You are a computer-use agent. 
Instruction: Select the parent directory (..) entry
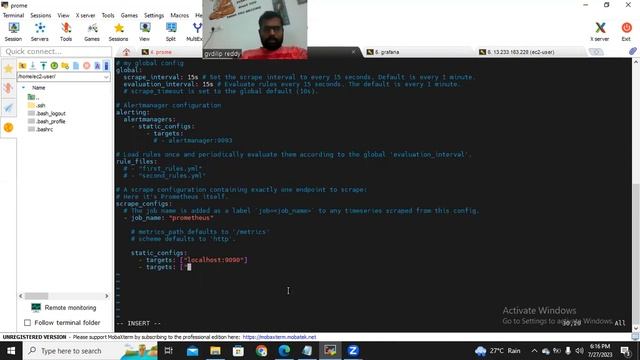pyautogui.click(x=33, y=97)
